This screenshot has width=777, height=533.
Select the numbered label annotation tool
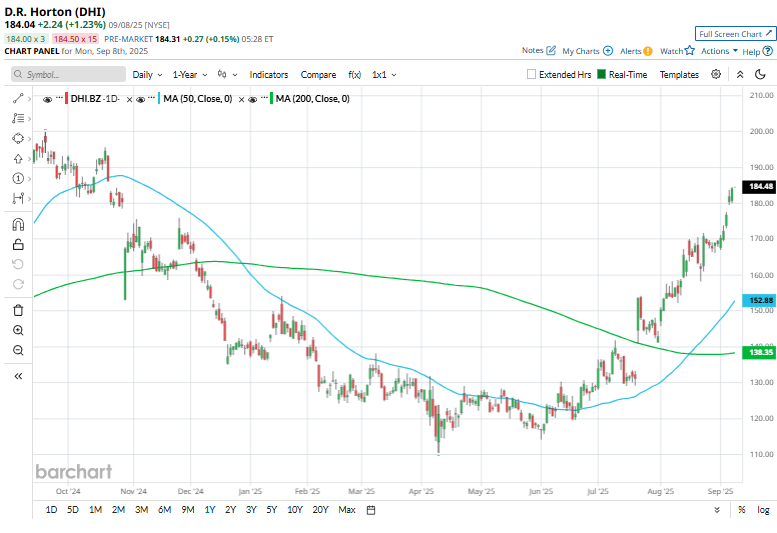18,178
